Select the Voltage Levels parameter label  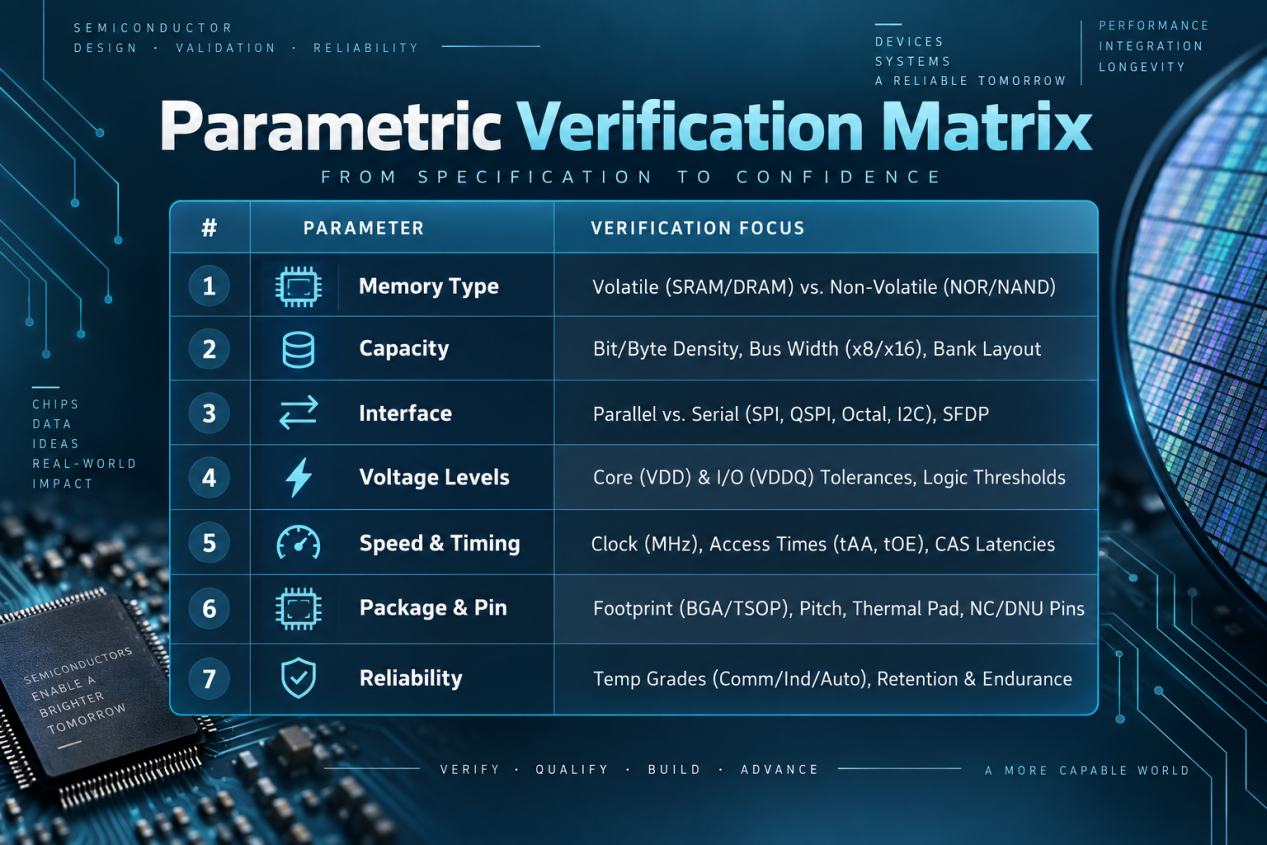(x=434, y=478)
